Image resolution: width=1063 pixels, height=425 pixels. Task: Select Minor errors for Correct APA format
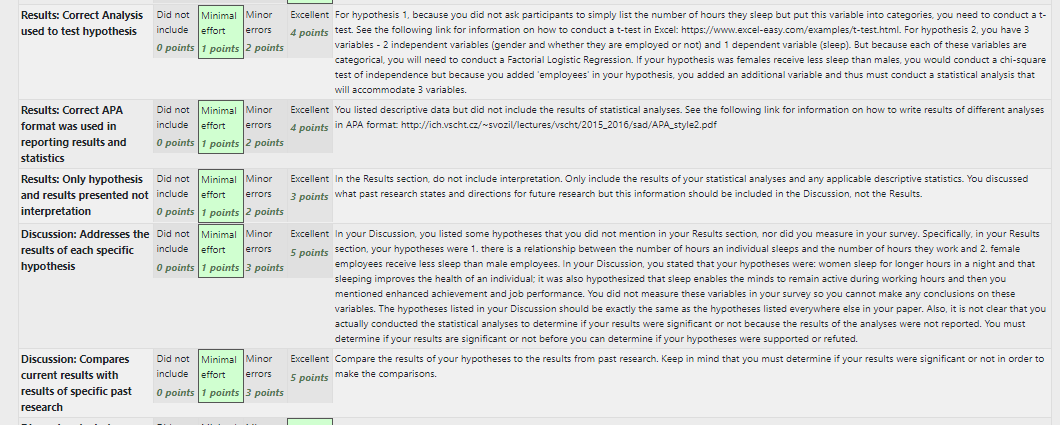coord(265,127)
